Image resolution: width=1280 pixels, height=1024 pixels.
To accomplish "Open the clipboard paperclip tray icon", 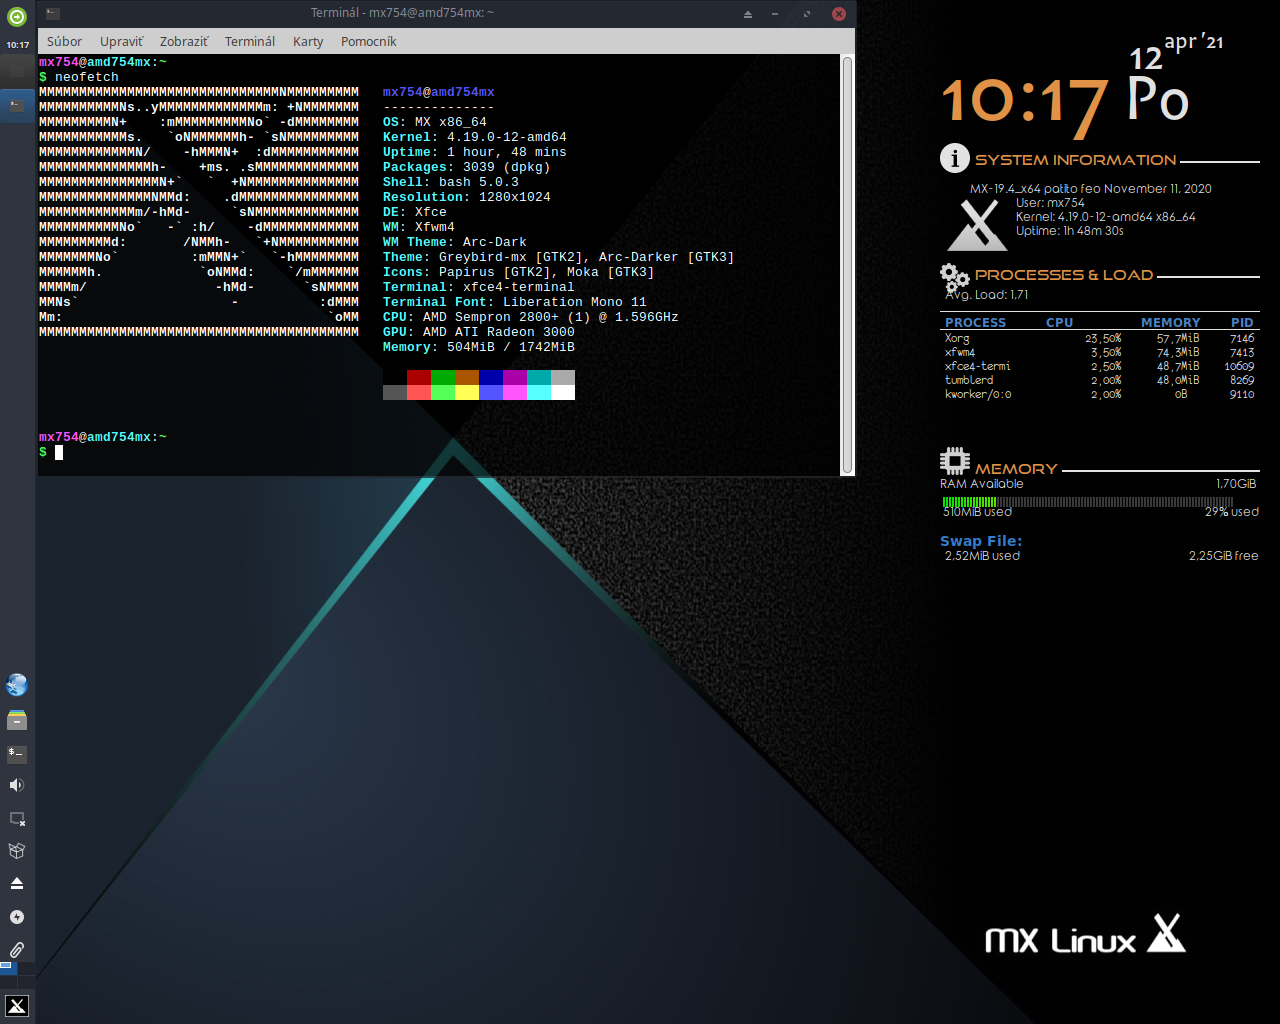I will click(x=17, y=950).
